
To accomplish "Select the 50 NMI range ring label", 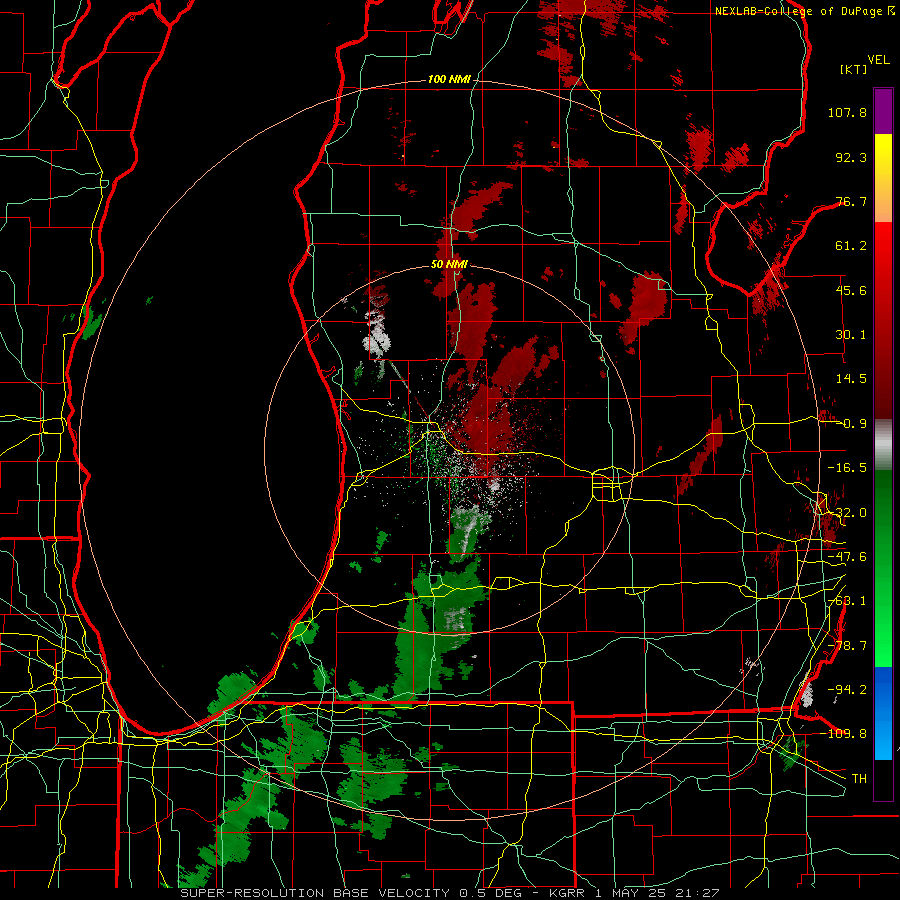I will click(x=449, y=264).
